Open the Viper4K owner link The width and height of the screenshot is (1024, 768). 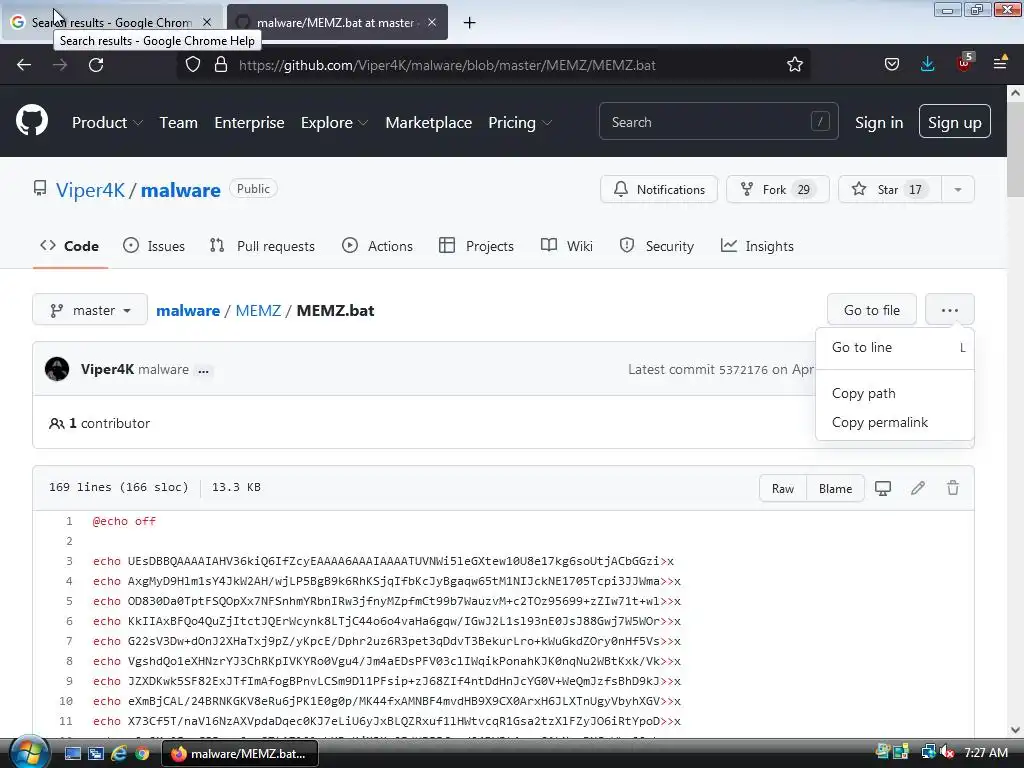(90, 190)
